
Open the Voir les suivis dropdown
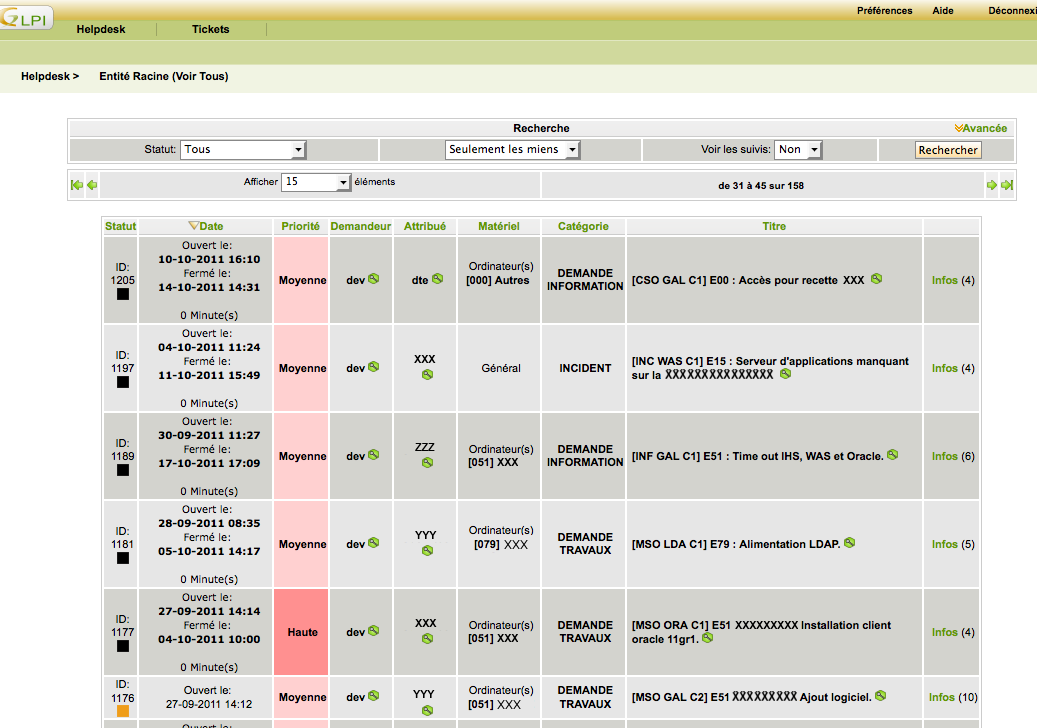pos(798,149)
